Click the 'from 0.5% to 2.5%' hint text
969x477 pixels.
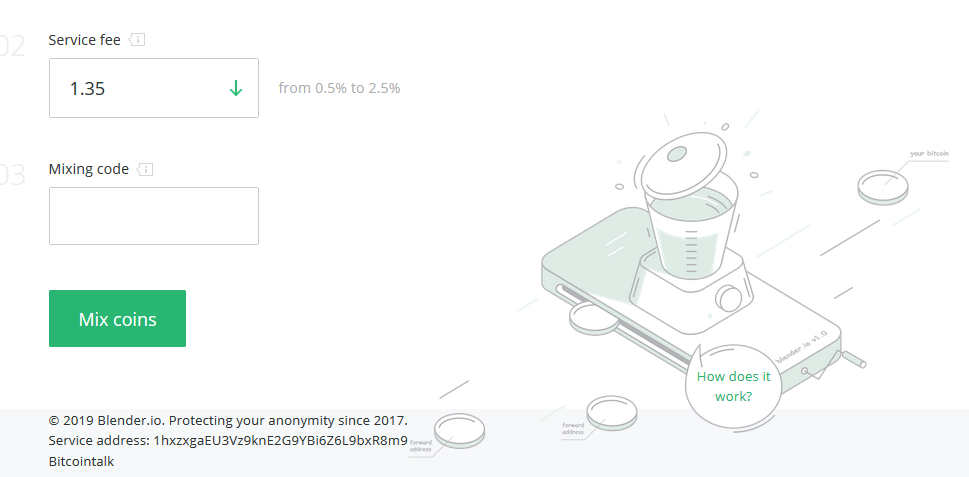click(x=339, y=88)
